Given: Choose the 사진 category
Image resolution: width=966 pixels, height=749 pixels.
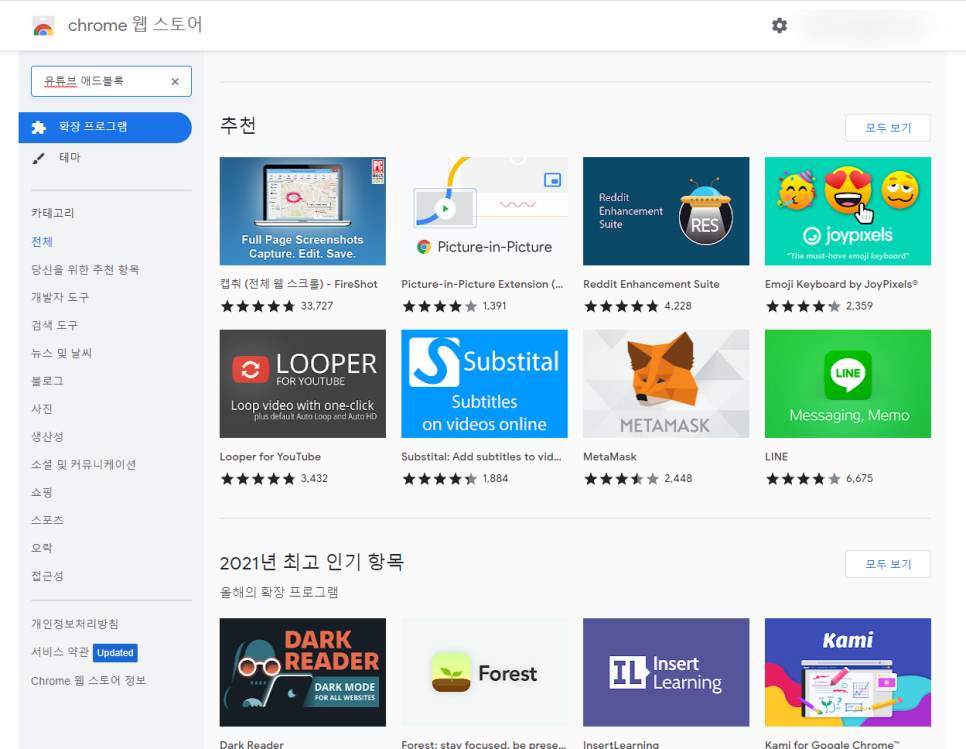Looking at the screenshot, I should (41, 408).
